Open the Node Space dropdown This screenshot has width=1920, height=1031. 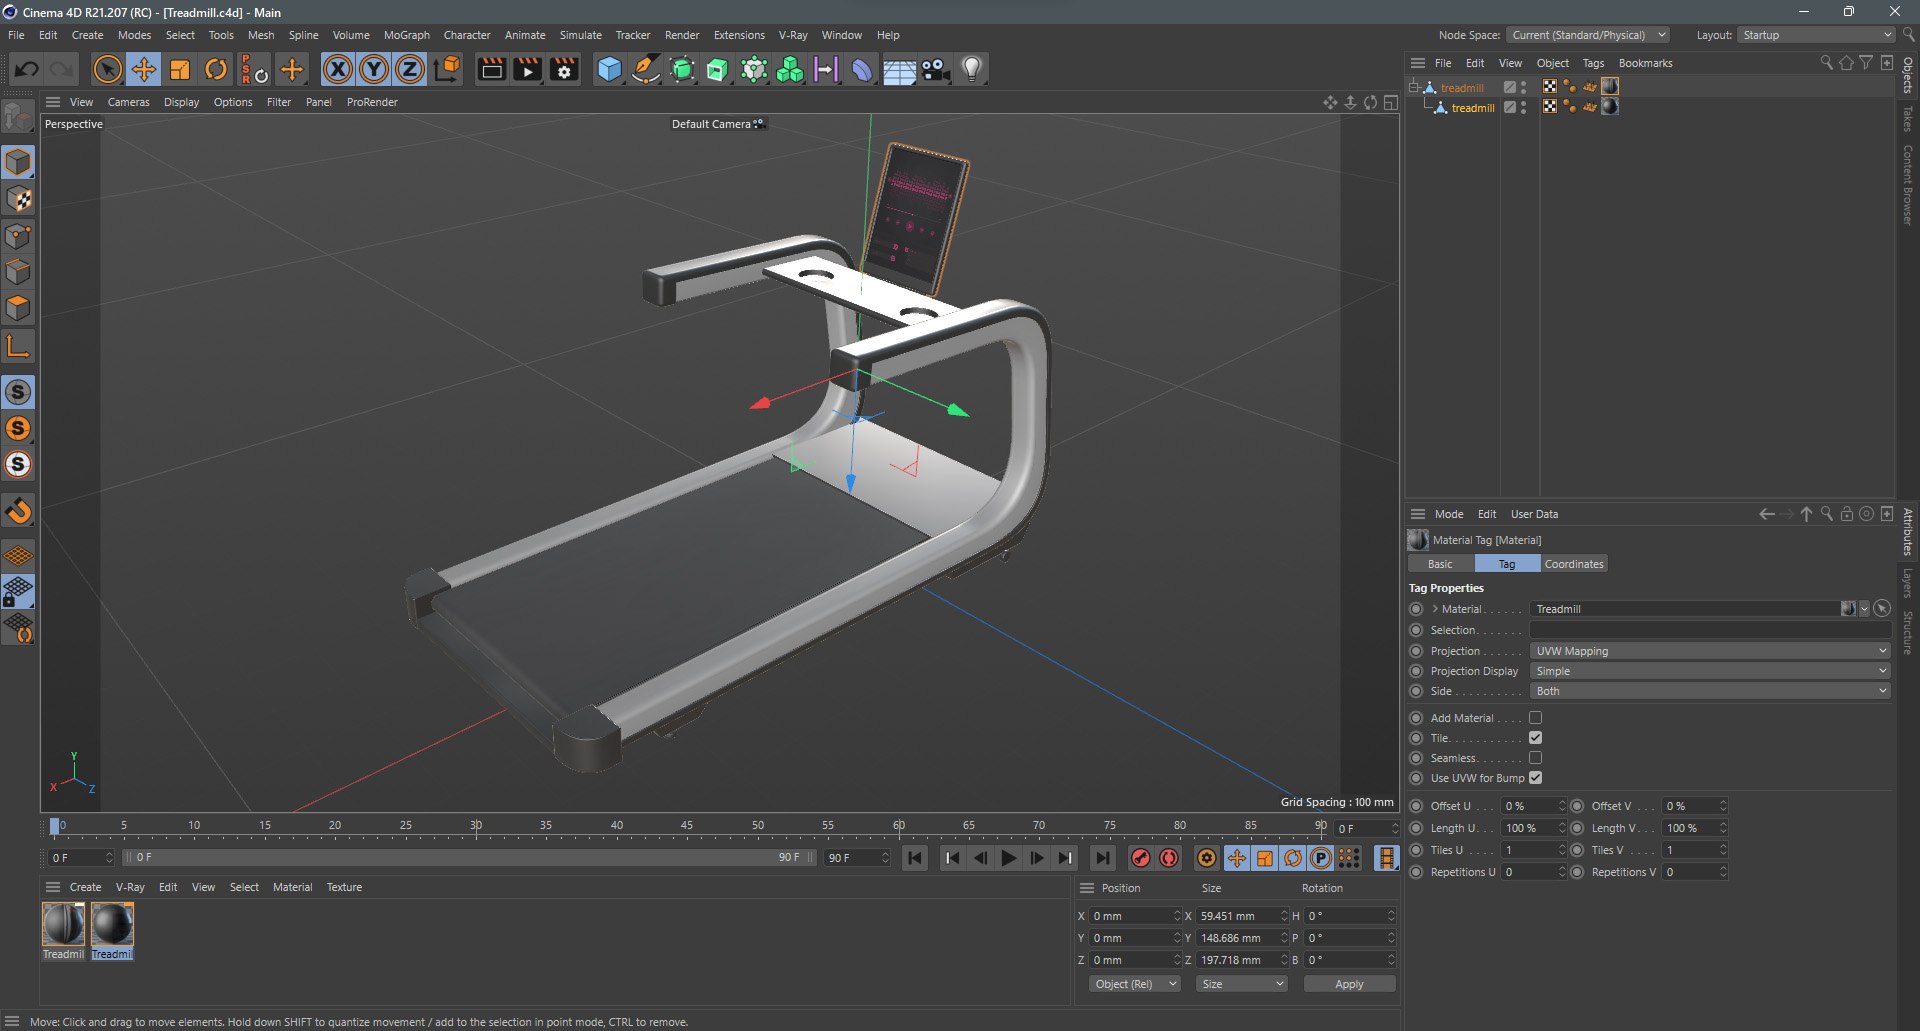tap(1588, 35)
